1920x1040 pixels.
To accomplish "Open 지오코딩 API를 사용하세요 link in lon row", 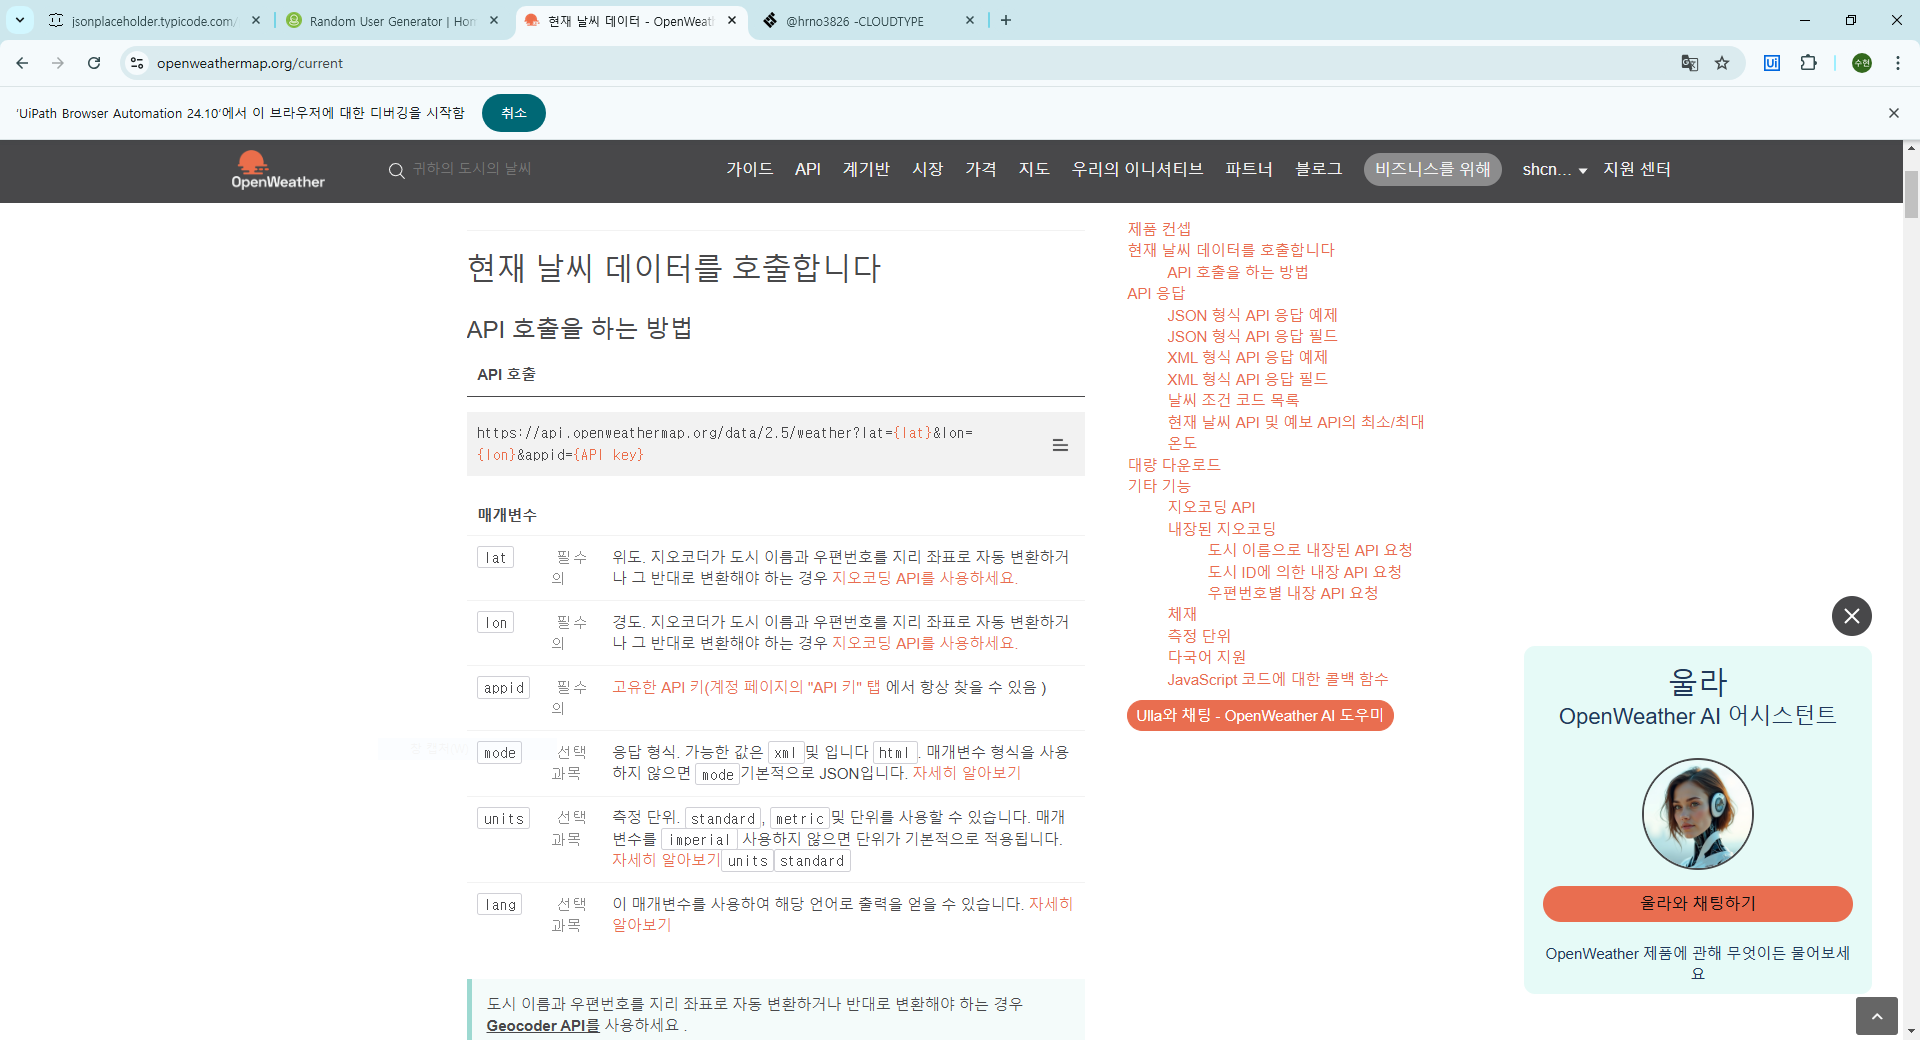I will coord(924,643).
